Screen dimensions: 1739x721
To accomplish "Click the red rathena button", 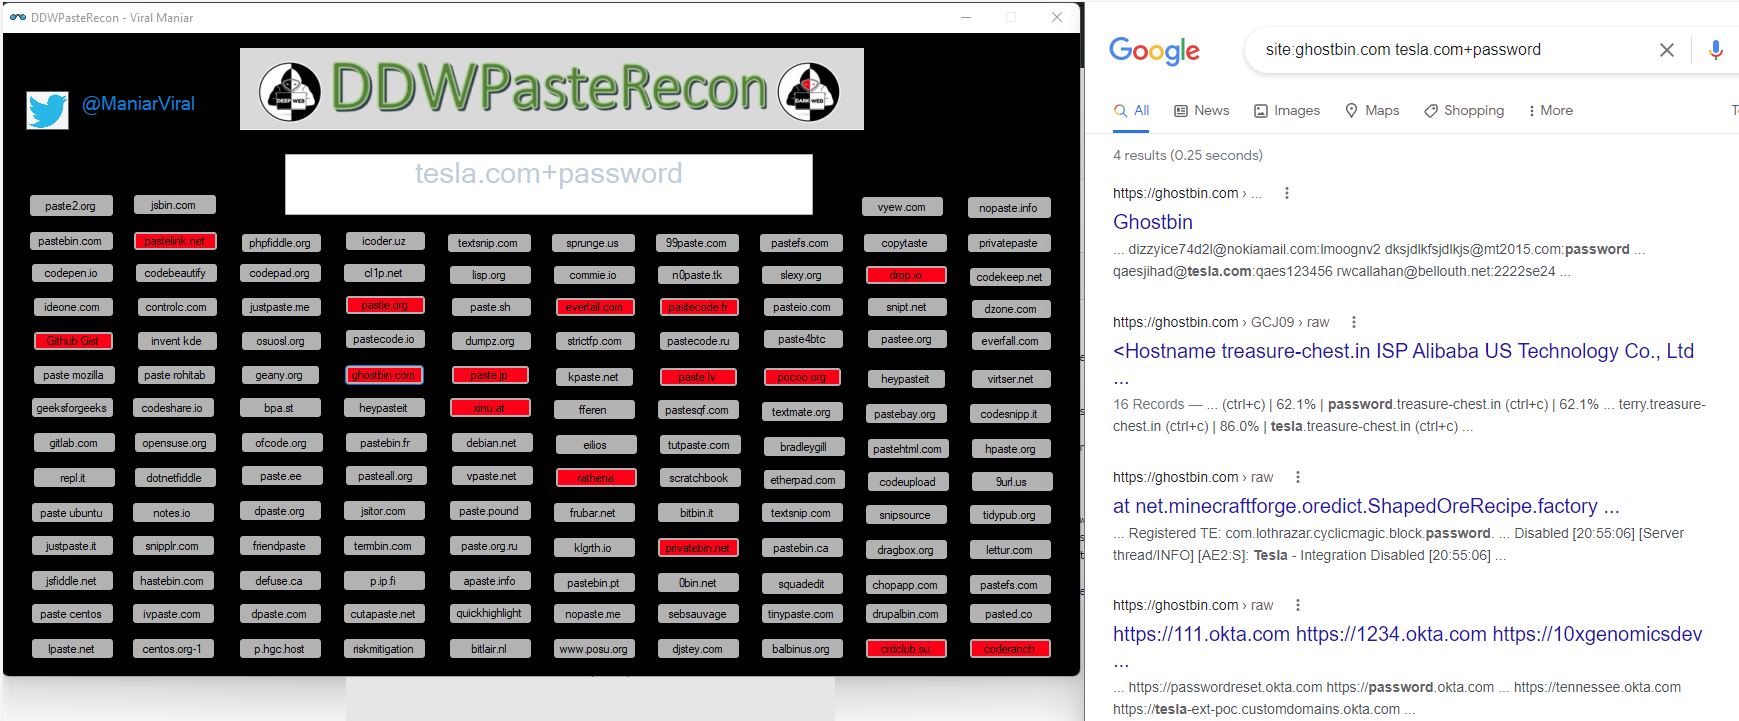I will (596, 478).
